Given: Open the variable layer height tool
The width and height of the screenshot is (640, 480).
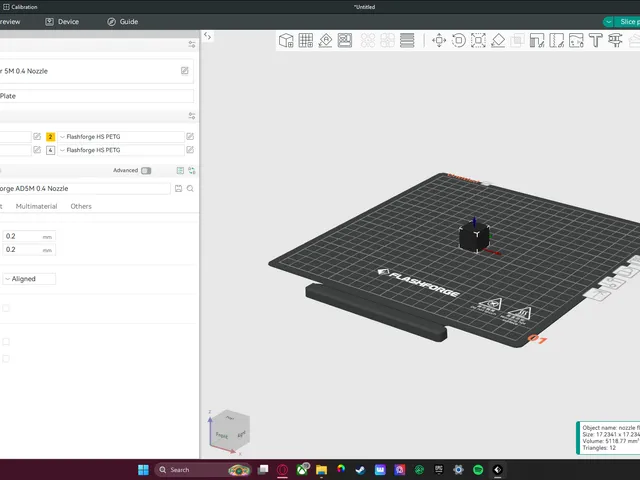Looking at the screenshot, I should [x=407, y=40].
